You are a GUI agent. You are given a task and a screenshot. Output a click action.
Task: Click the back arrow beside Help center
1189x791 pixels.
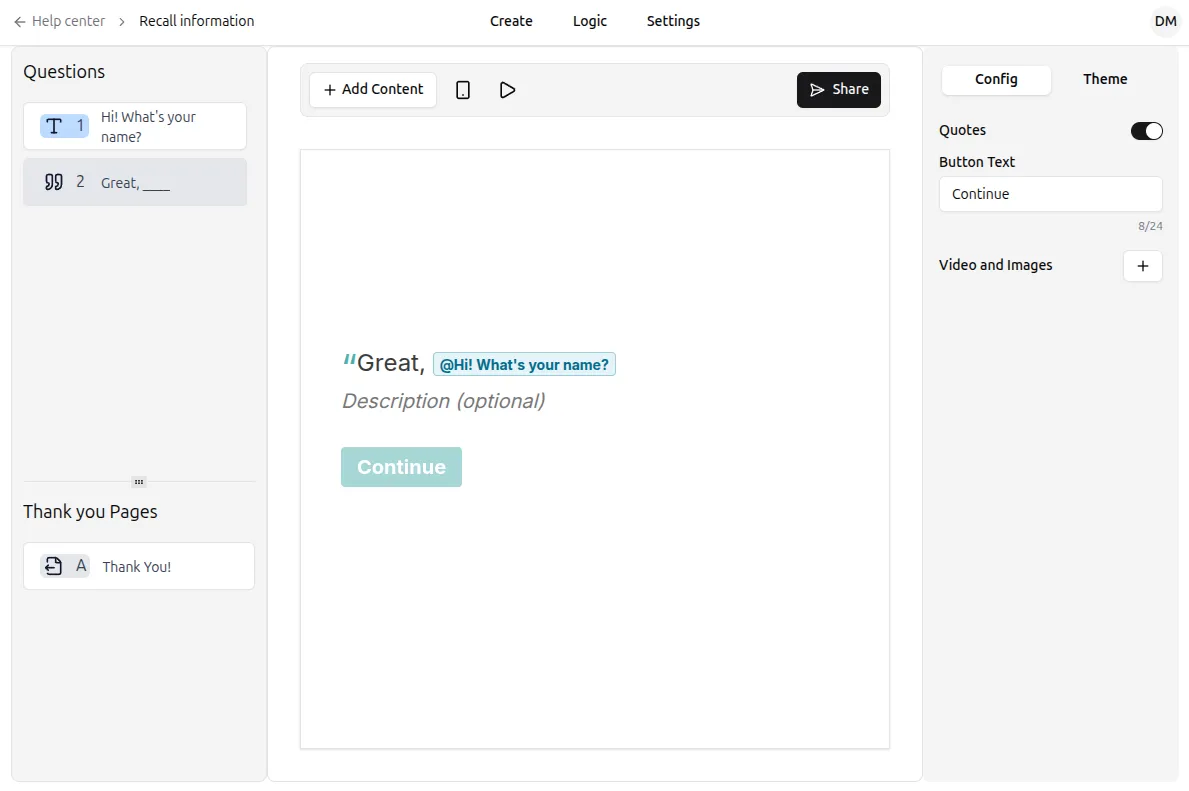click(20, 21)
